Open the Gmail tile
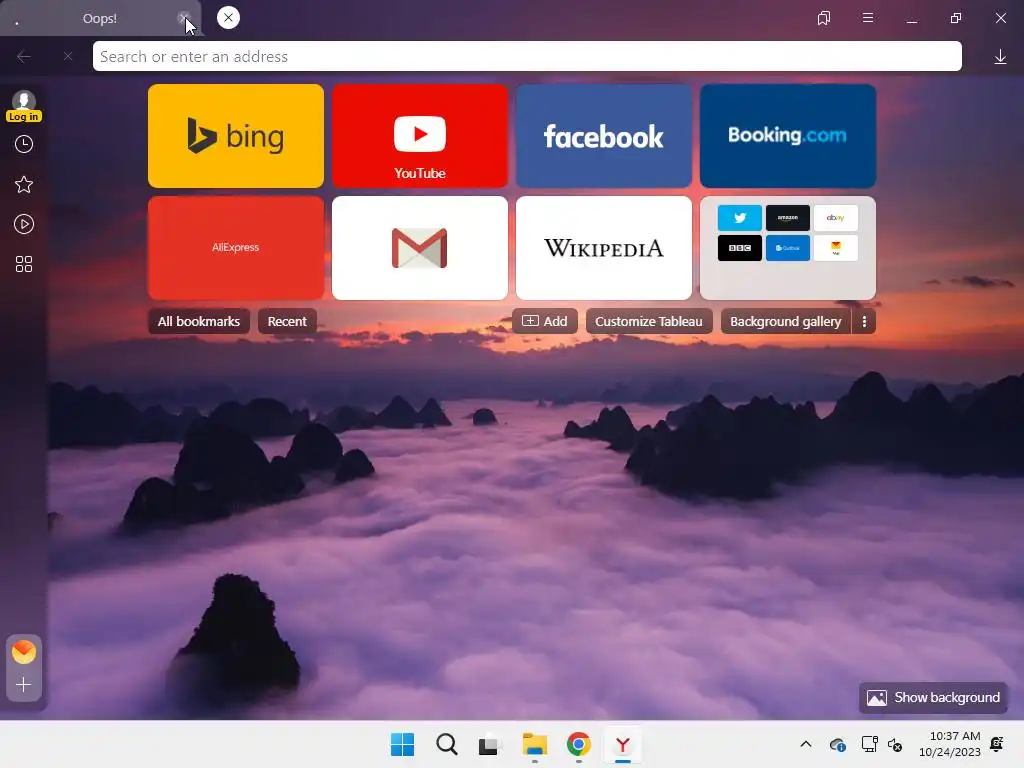Viewport: 1024px width, 768px height. 420,248
